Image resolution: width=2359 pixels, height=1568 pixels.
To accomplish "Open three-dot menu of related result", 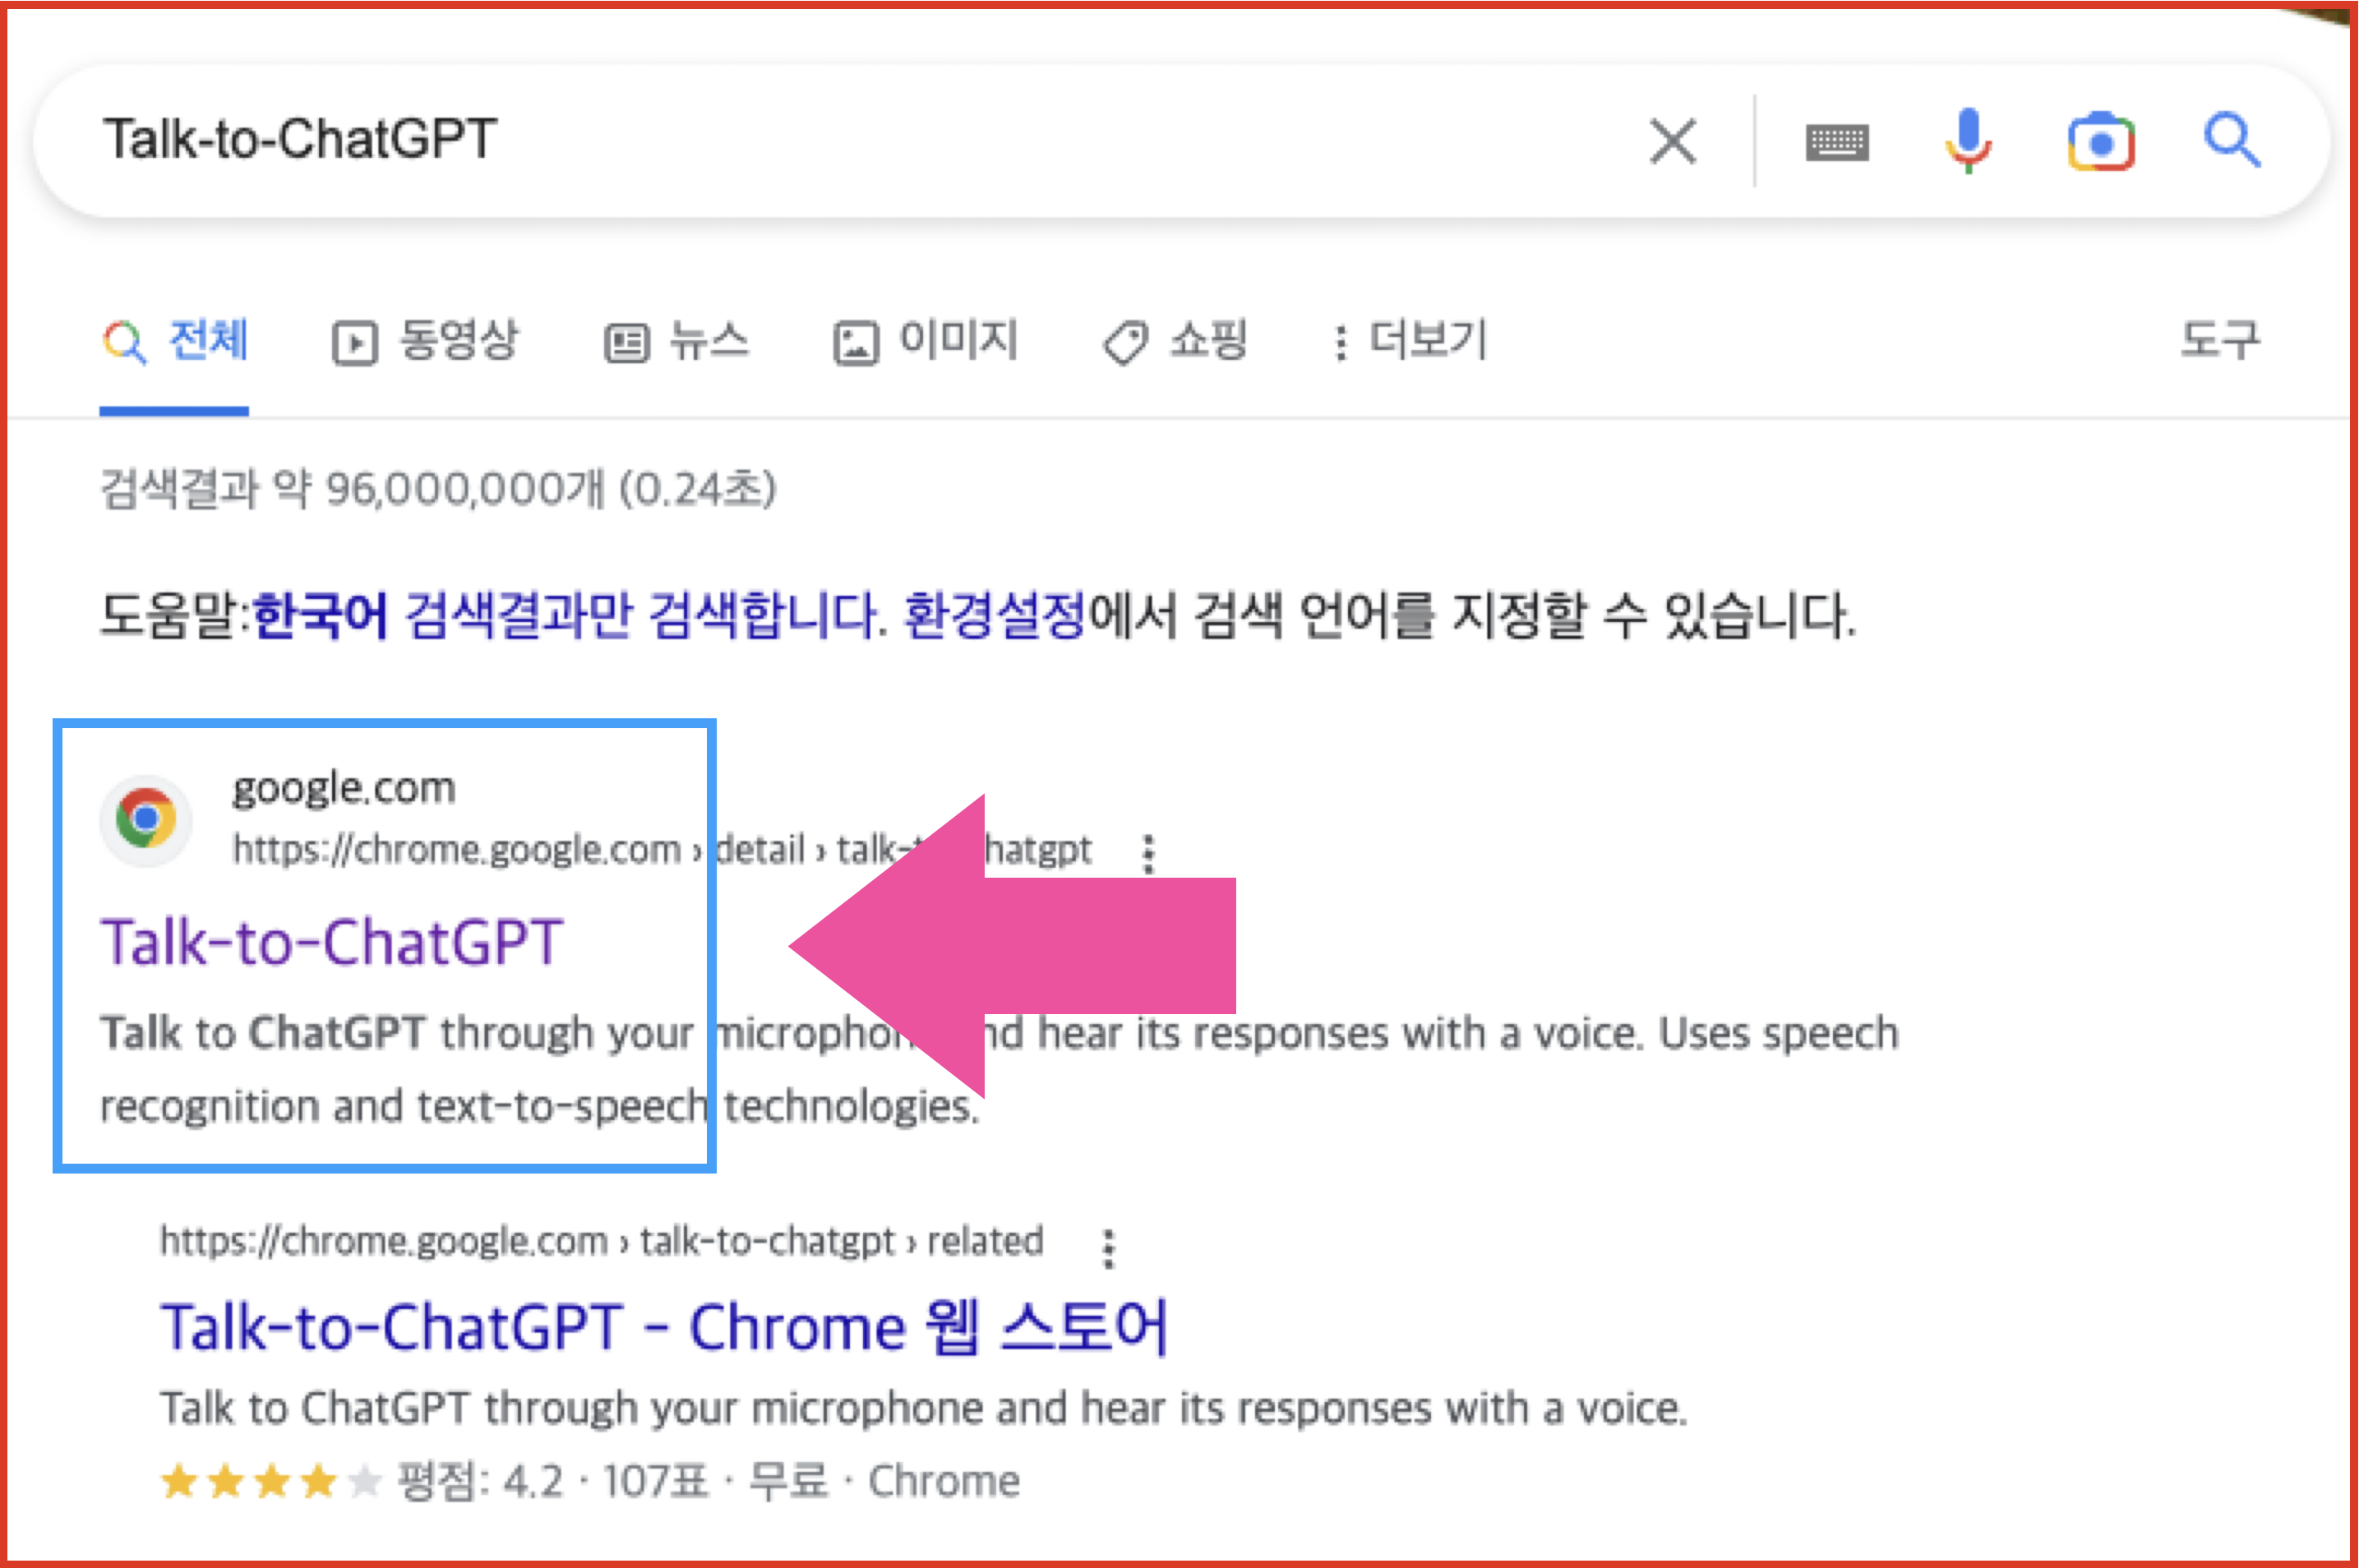I will (x=1108, y=1248).
